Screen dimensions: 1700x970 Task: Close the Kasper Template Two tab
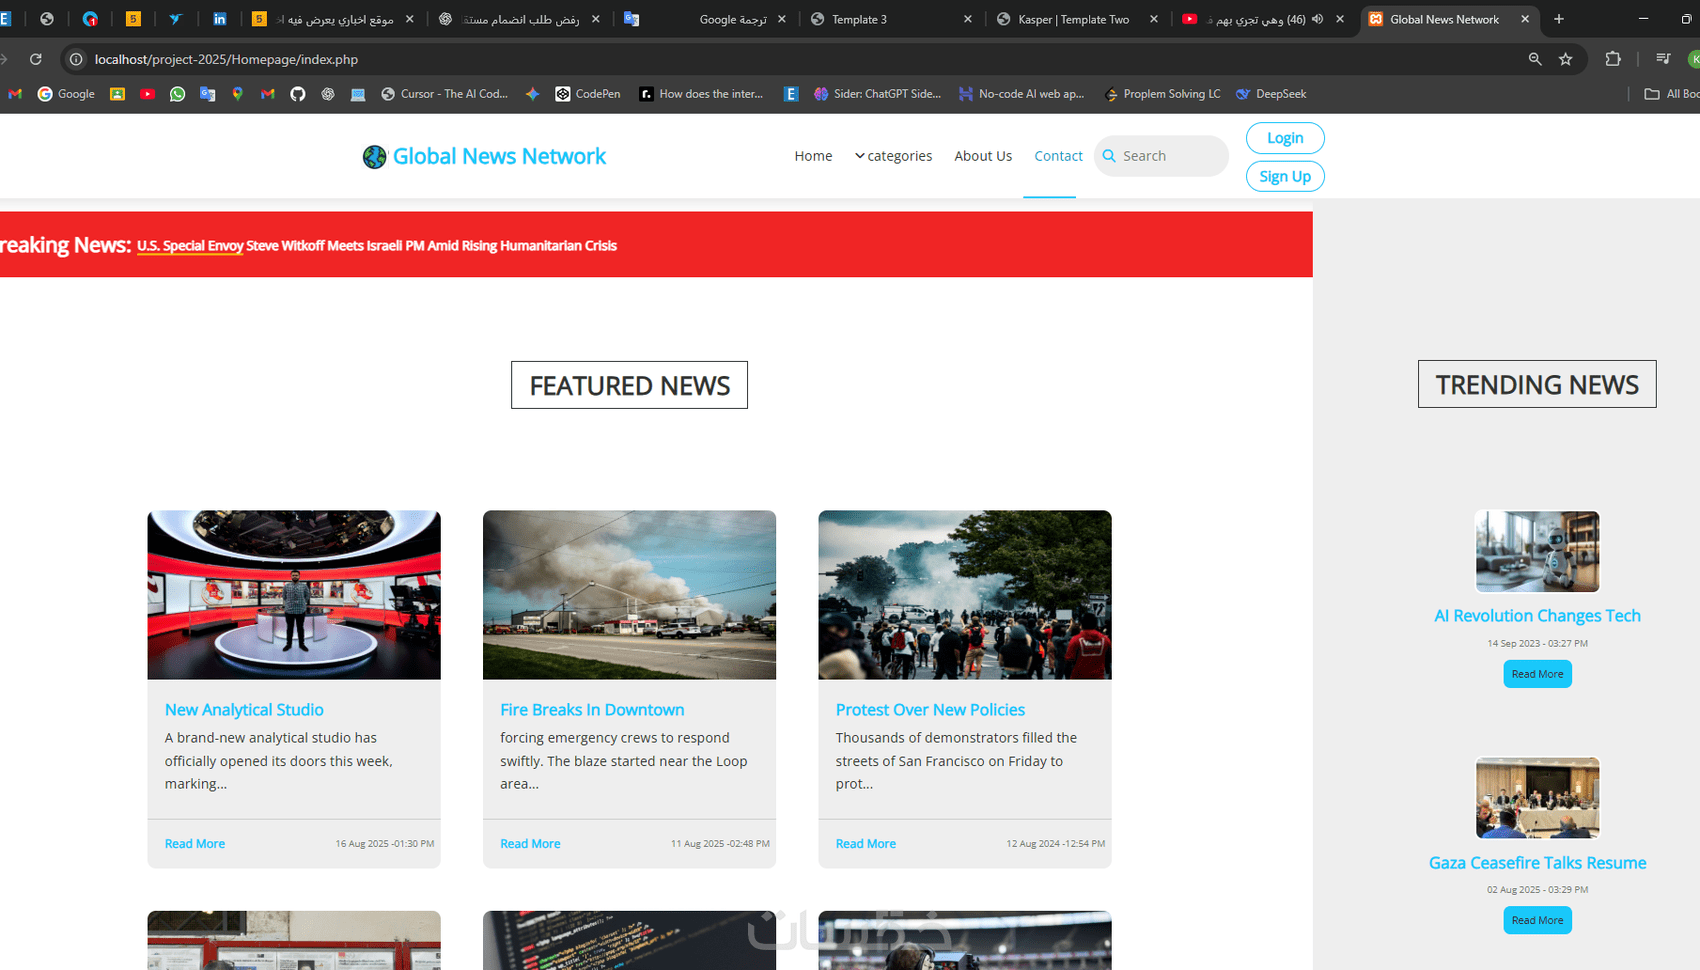coord(1154,19)
